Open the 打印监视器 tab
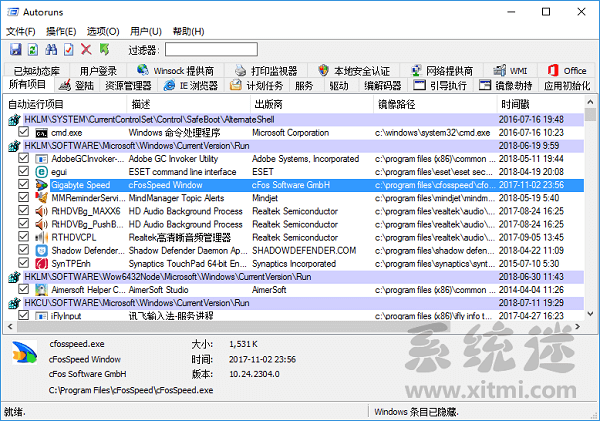The width and height of the screenshot is (600, 421). [266, 71]
